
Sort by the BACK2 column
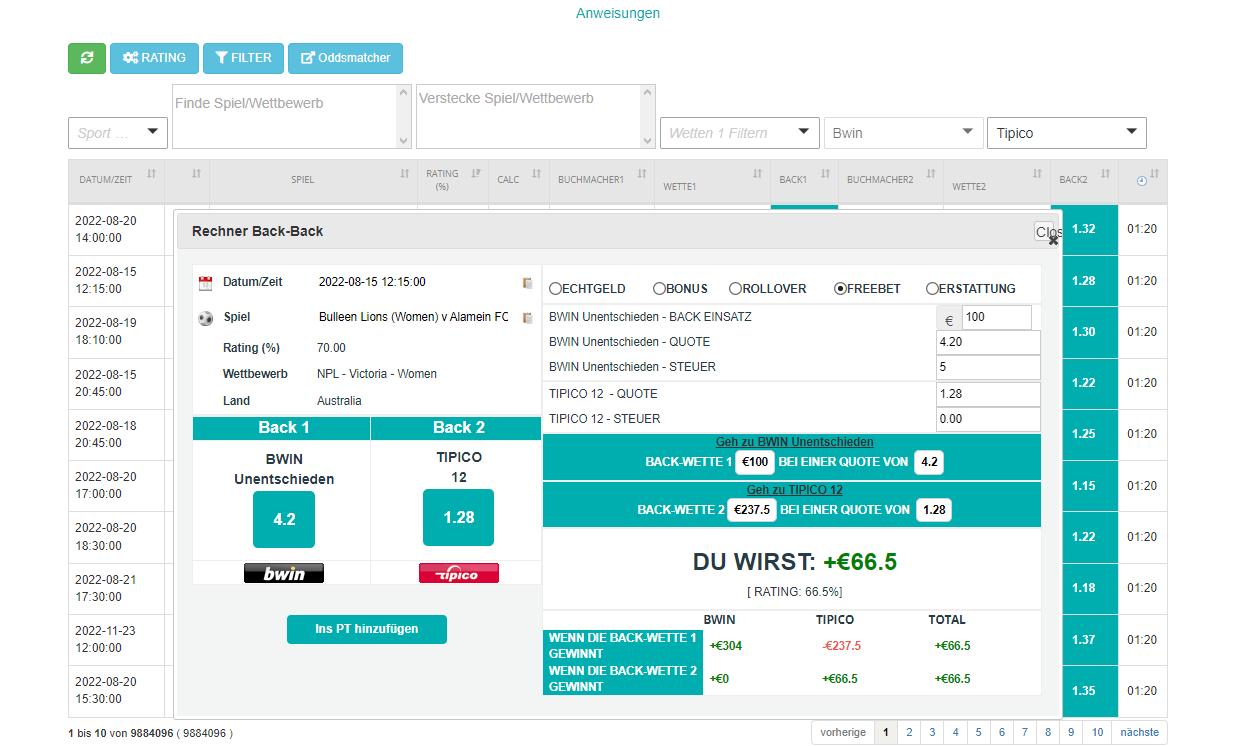[x=1084, y=181]
